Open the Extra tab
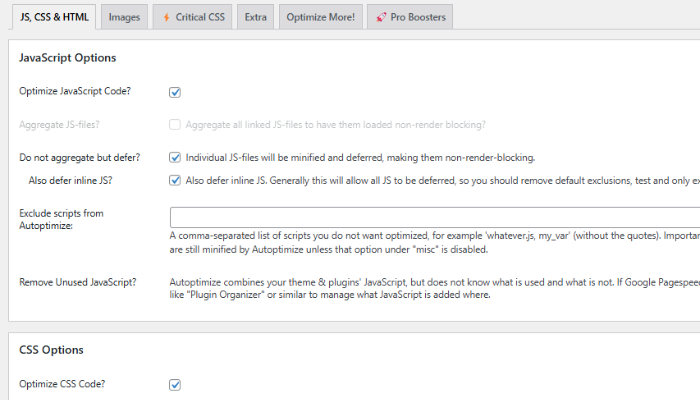Viewport: 700px width, 400px height. [x=255, y=18]
